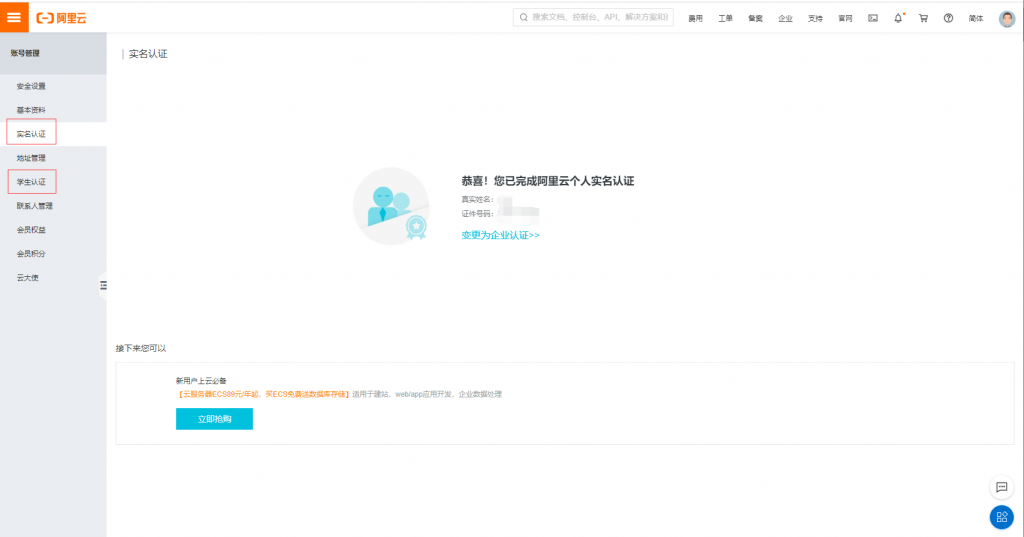Open the 简体 language dropdown

(976, 18)
